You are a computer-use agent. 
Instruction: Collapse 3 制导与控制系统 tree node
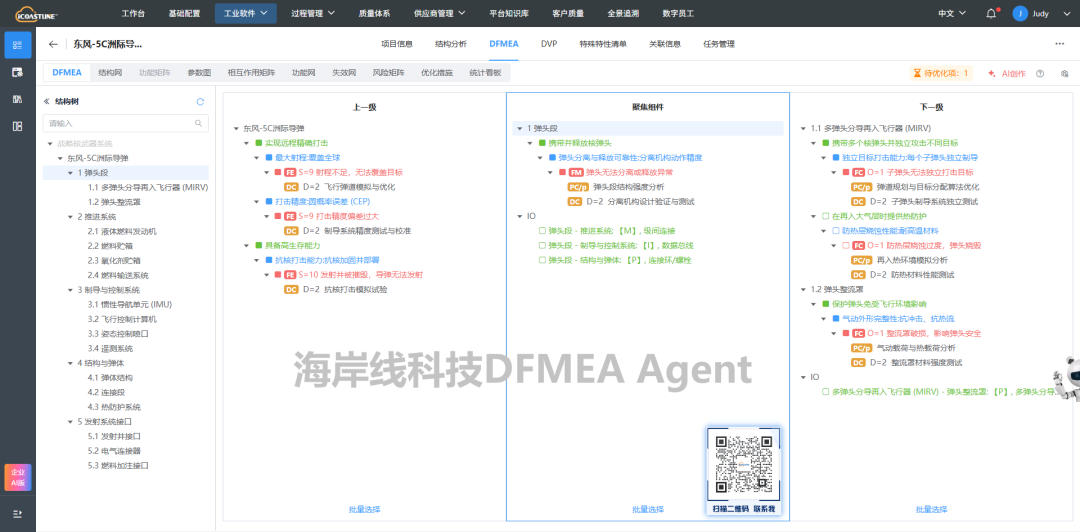click(x=71, y=290)
